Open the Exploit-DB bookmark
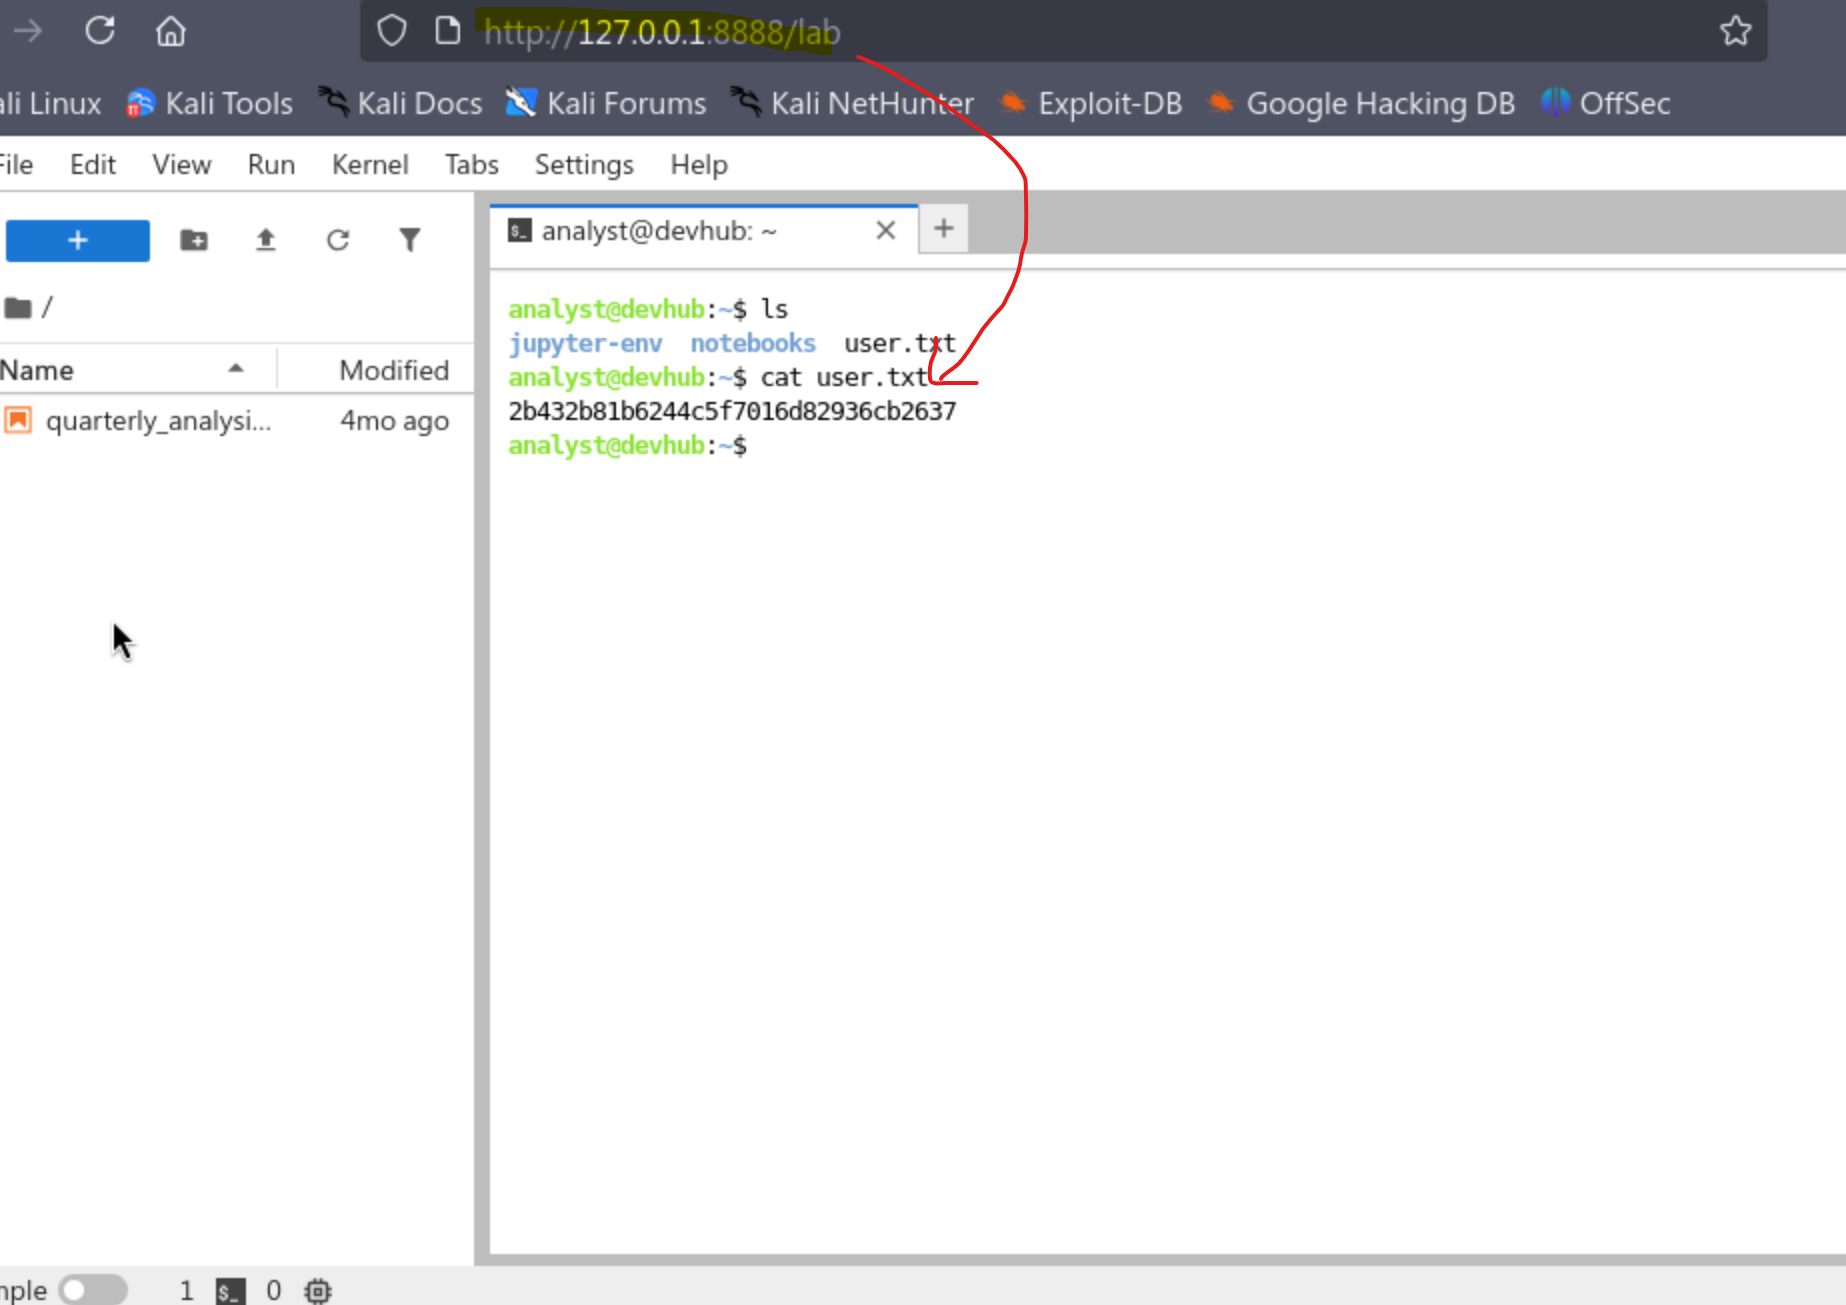Screen dimensions: 1846x1305 tap(1091, 103)
